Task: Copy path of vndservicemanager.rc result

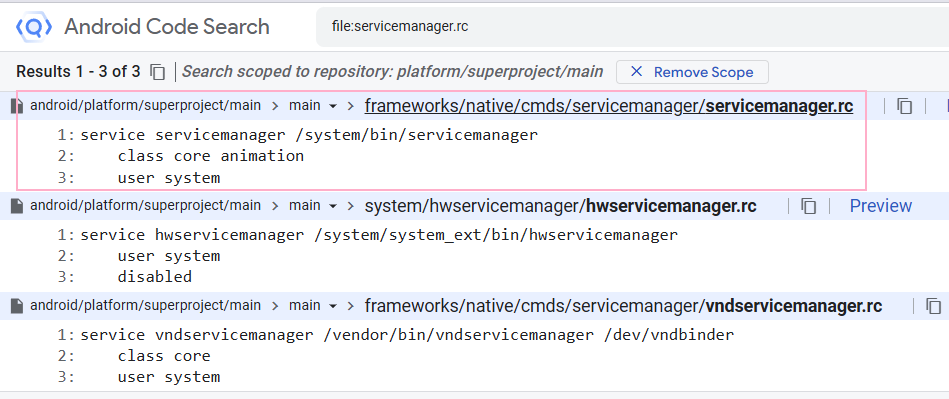Action: click(x=934, y=305)
